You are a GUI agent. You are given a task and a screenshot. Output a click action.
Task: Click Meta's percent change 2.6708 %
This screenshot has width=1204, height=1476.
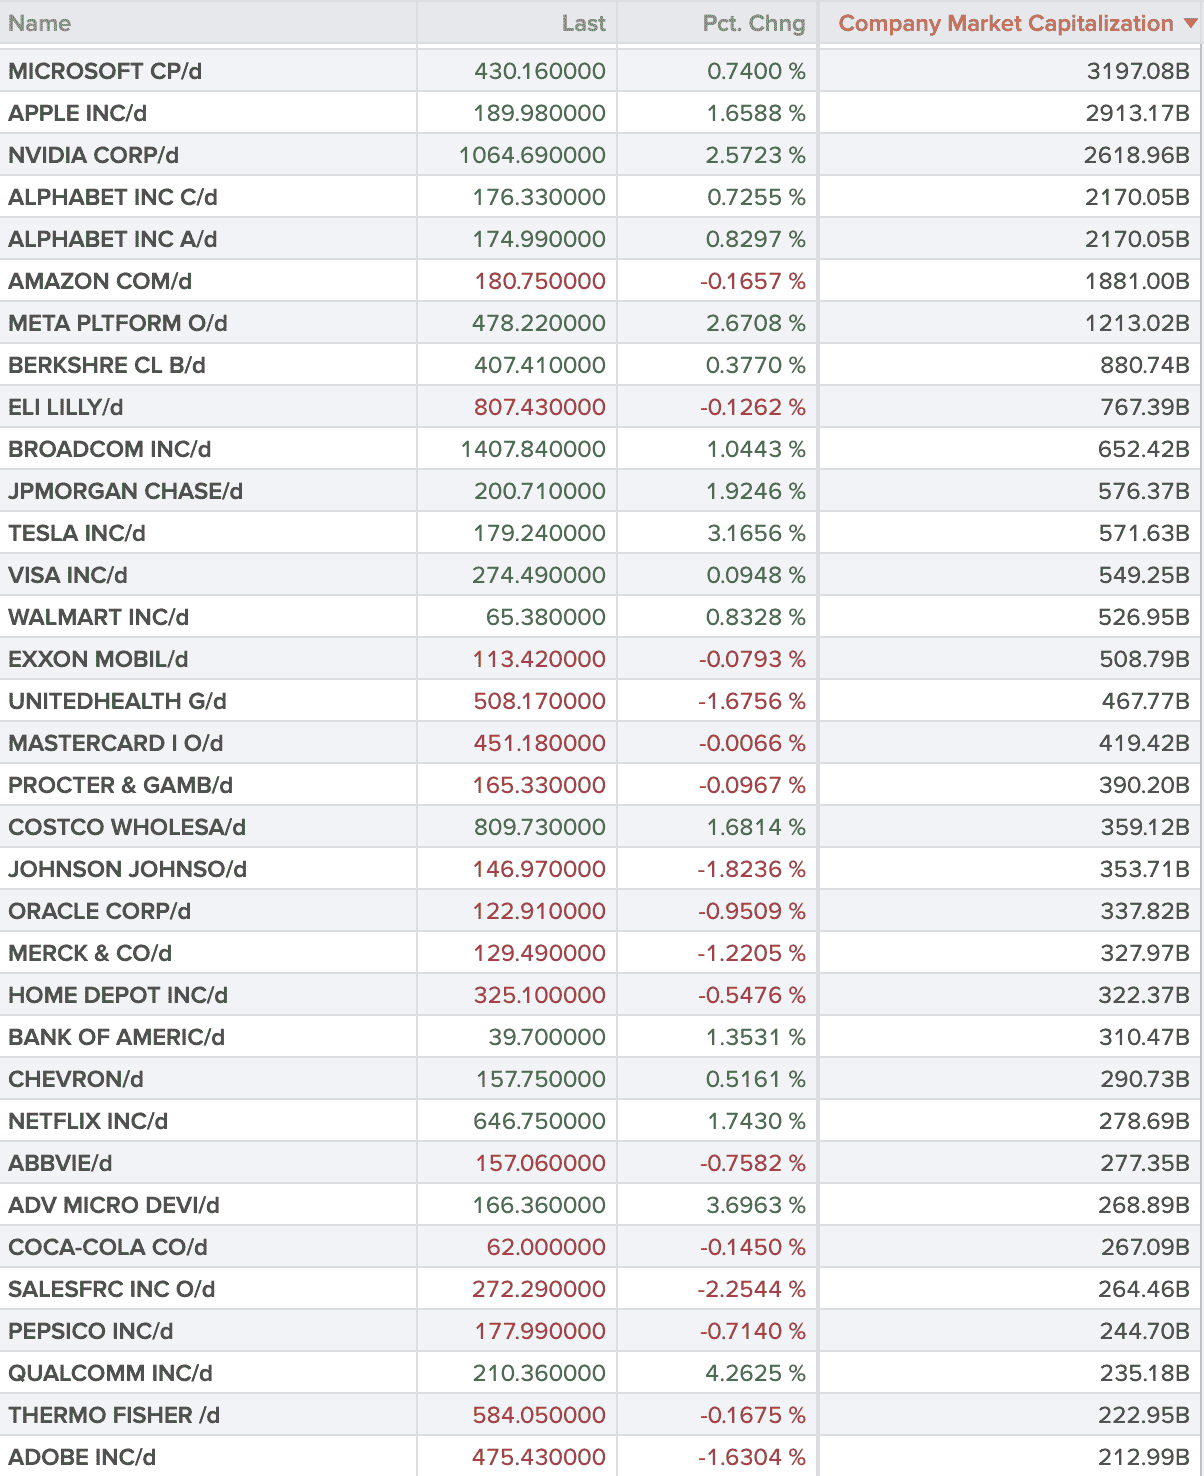coord(756,323)
